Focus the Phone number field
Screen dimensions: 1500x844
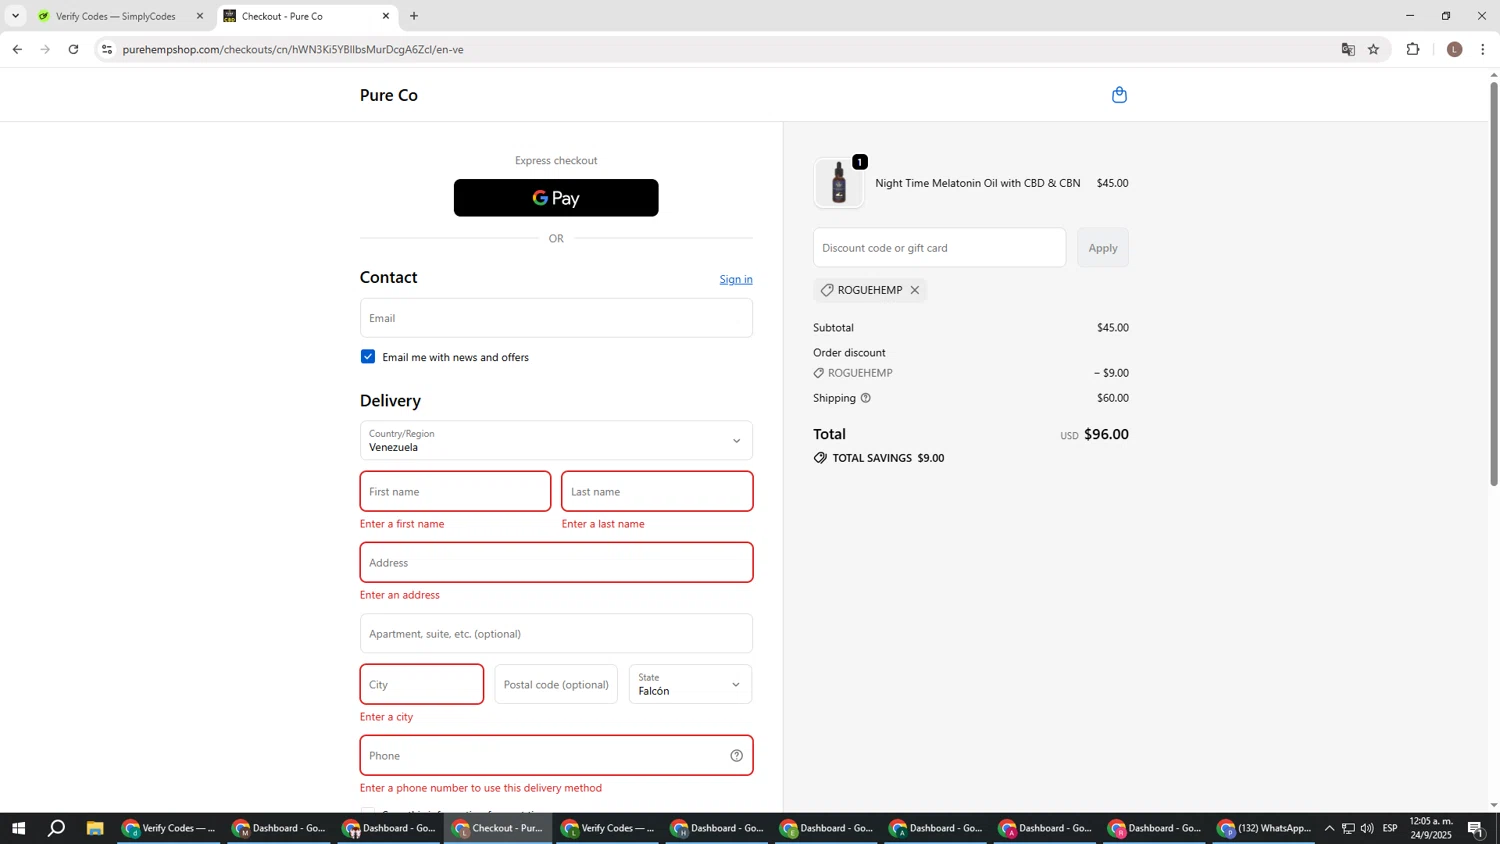click(x=556, y=756)
